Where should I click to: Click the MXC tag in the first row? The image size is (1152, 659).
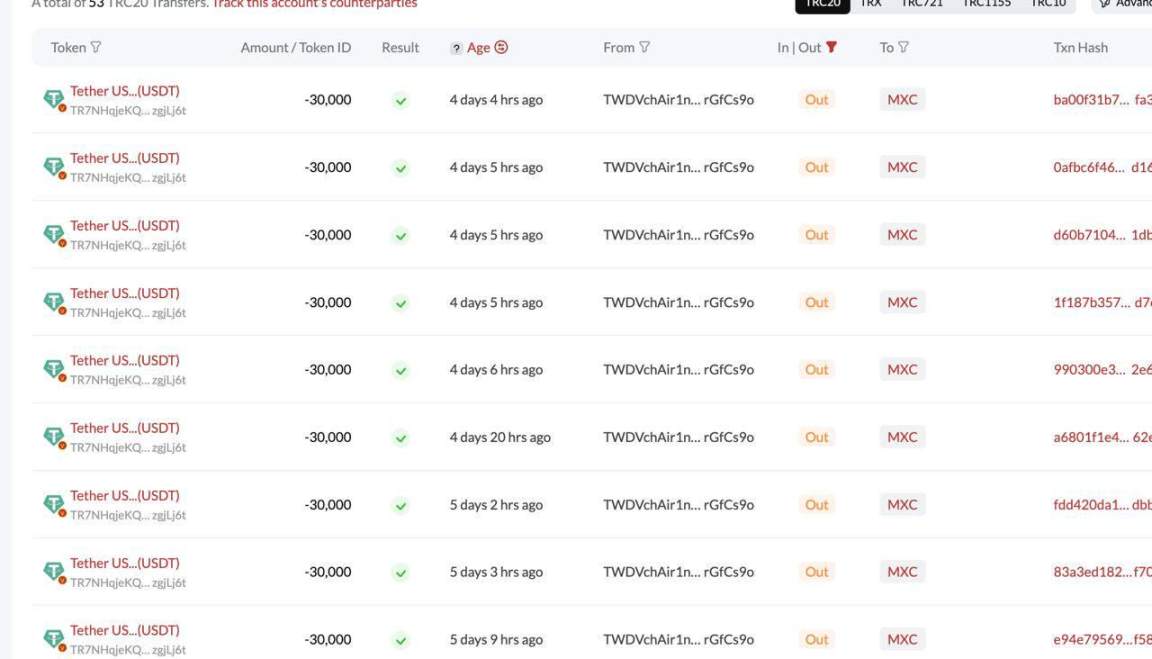point(902,100)
